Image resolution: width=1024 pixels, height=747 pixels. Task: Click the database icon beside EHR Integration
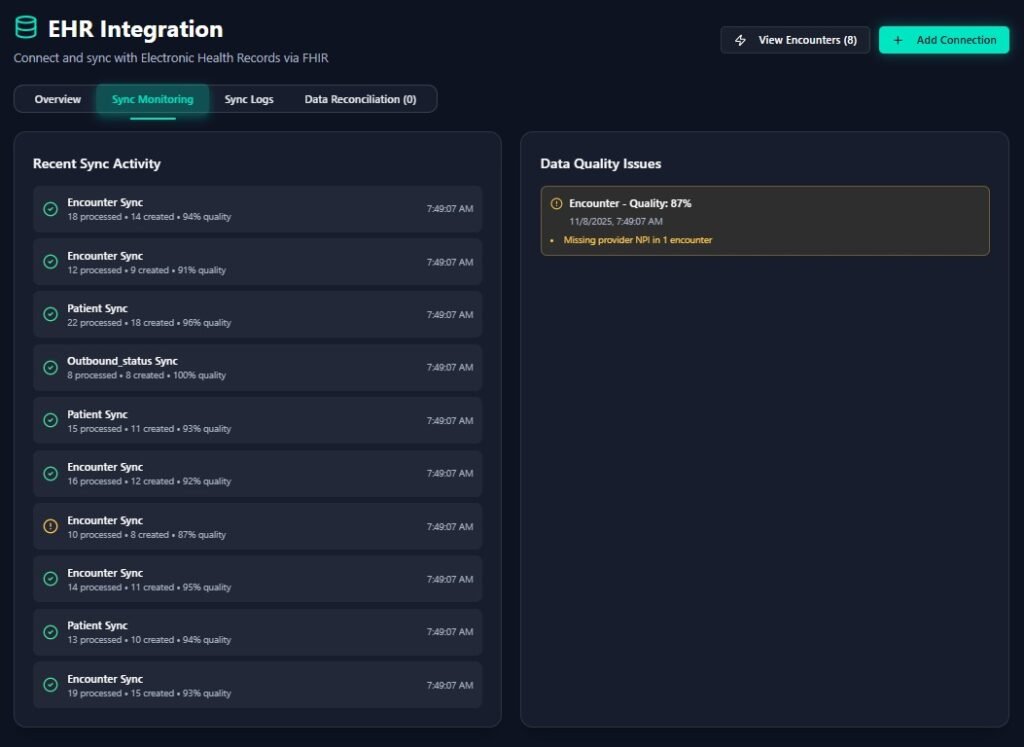[26, 28]
